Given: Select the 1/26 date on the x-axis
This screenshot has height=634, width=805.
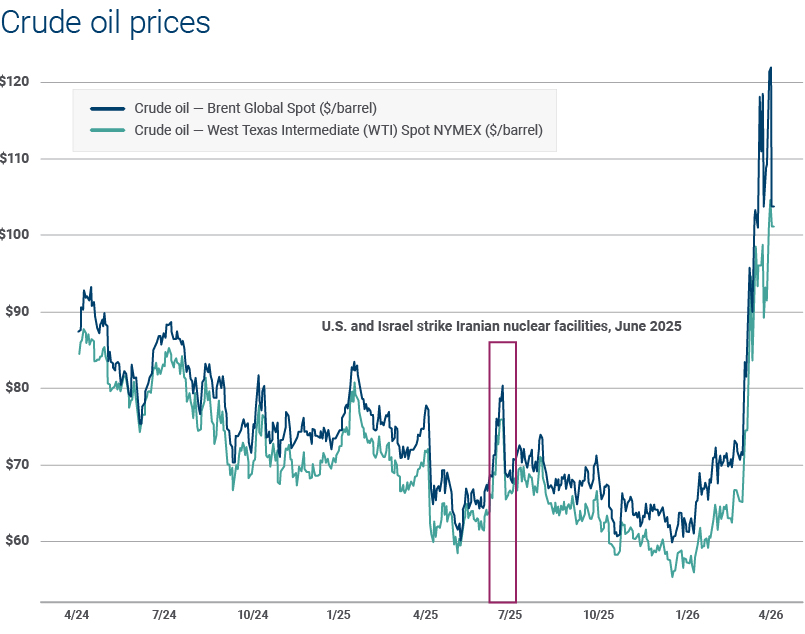Looking at the screenshot, I should pos(686,613).
